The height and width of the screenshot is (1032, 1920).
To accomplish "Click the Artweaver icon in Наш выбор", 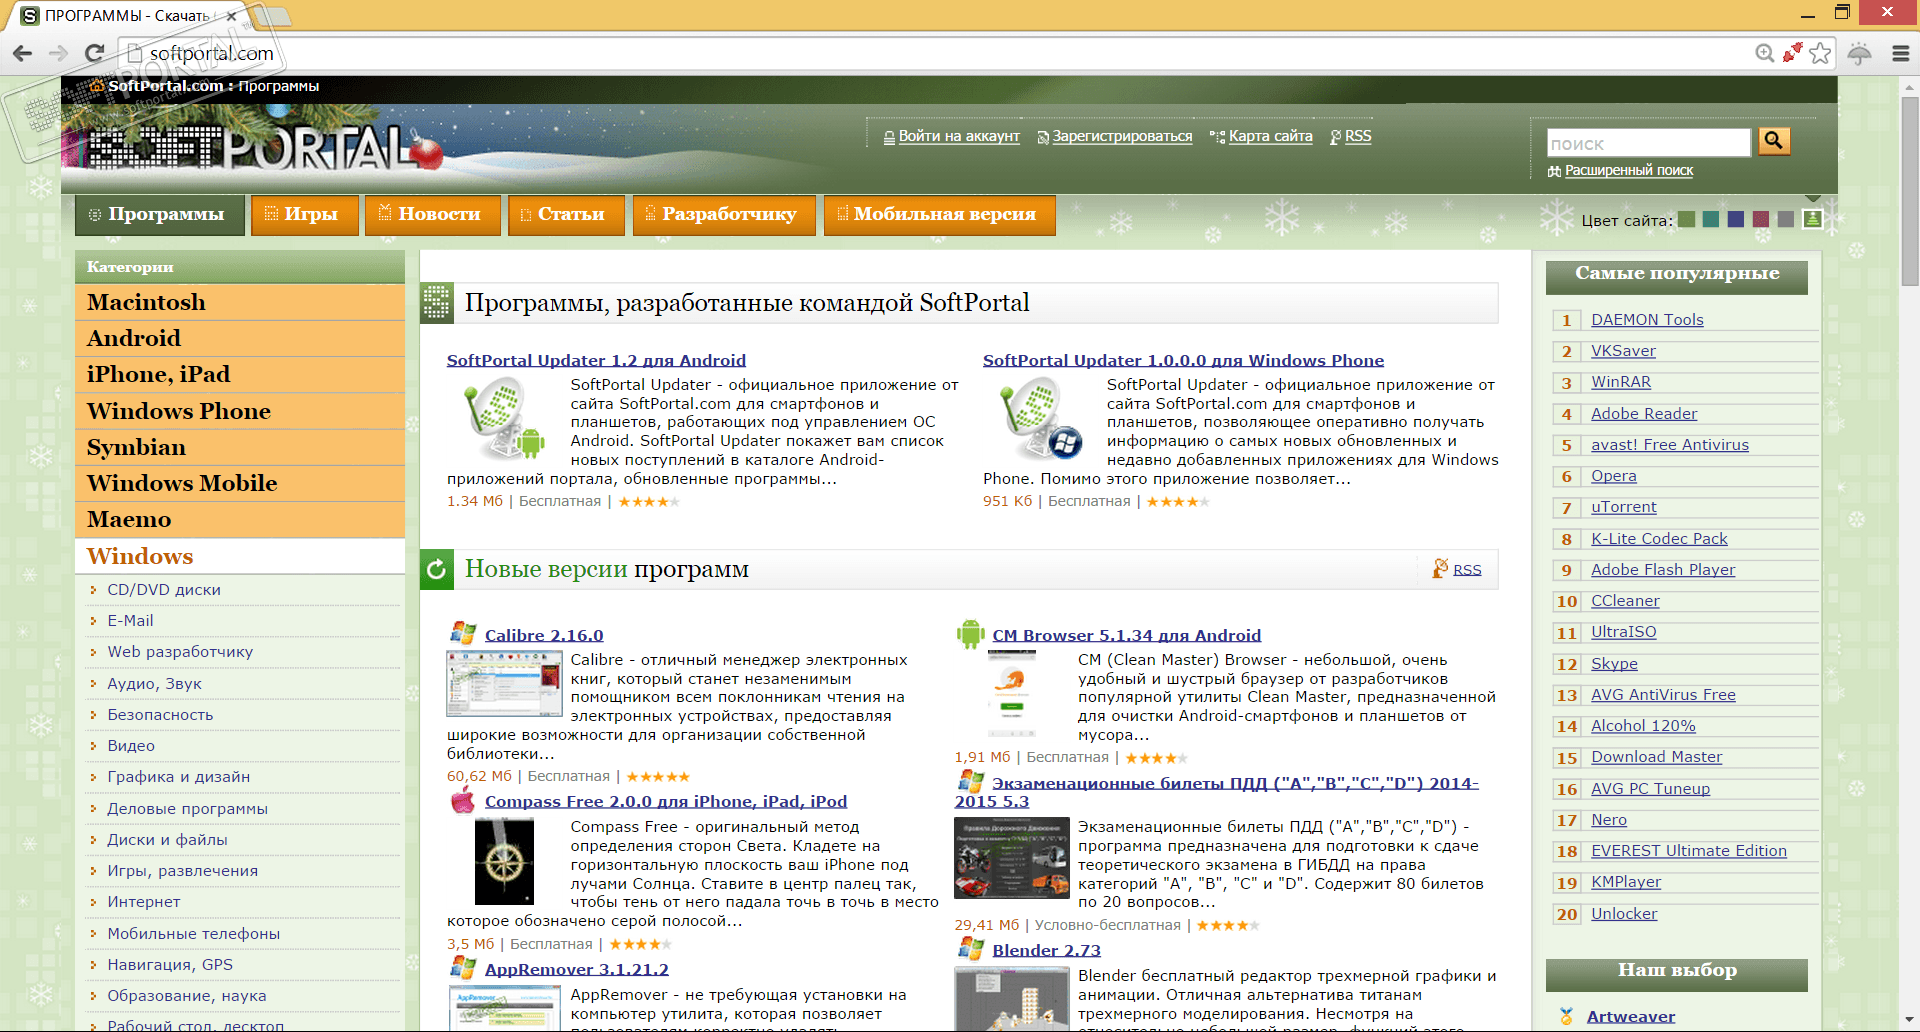I will pos(1566,1016).
